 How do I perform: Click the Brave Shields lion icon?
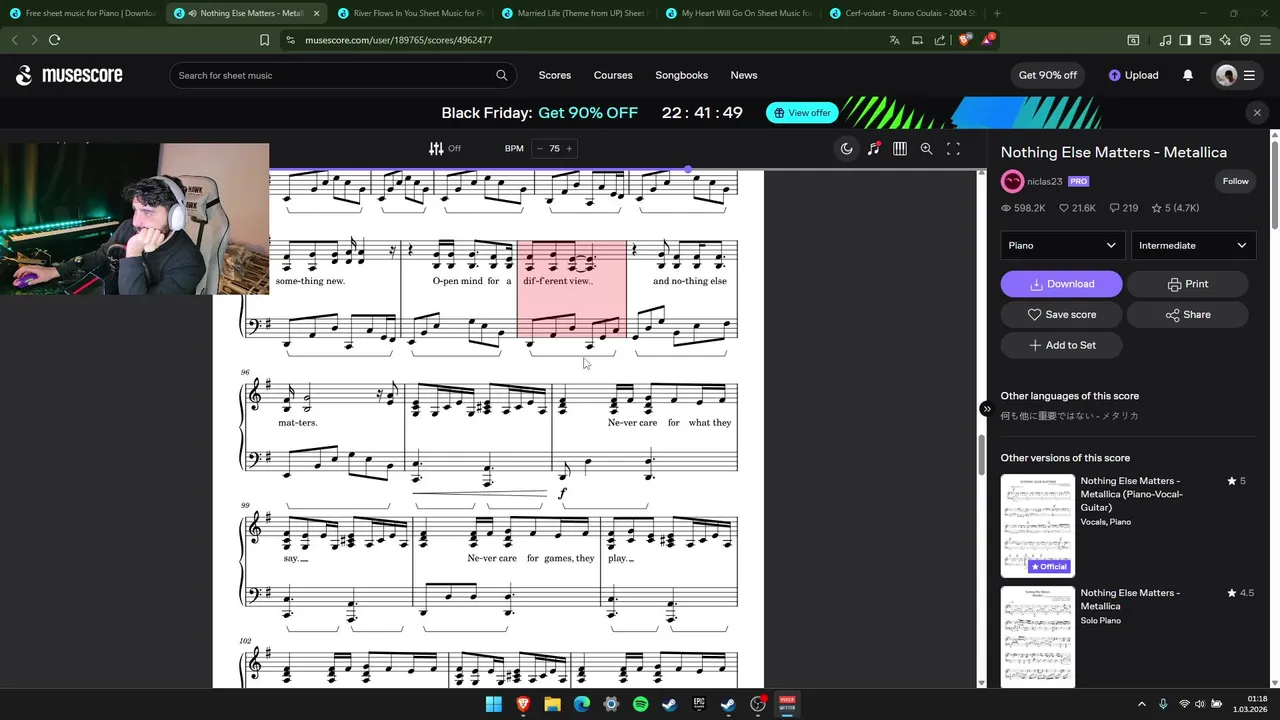[x=964, y=40]
